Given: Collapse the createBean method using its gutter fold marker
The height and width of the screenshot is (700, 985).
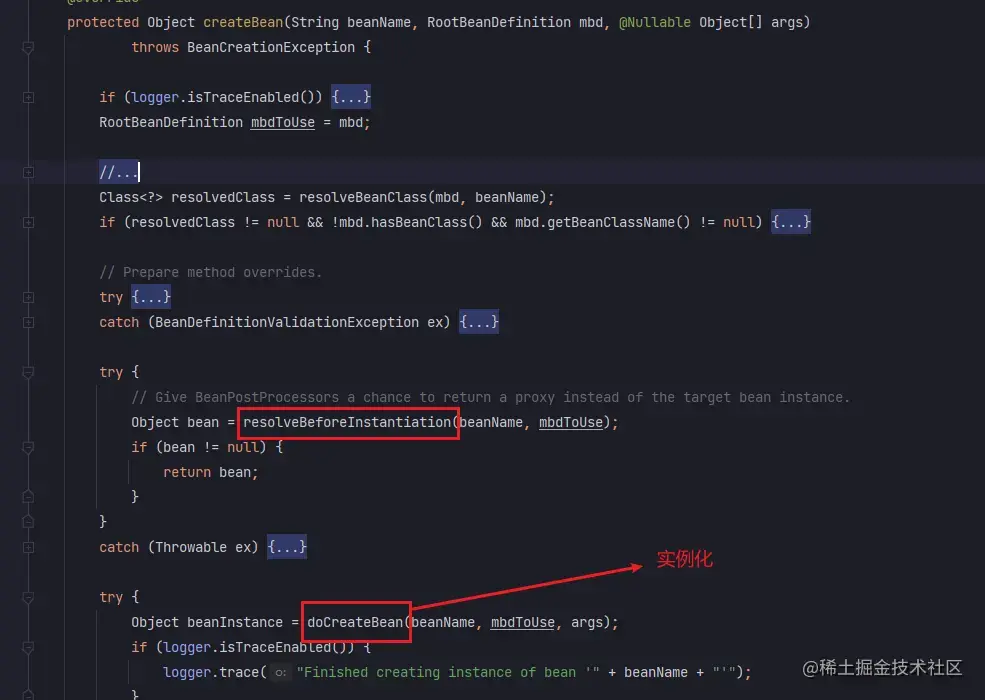Looking at the screenshot, I should 28,48.
